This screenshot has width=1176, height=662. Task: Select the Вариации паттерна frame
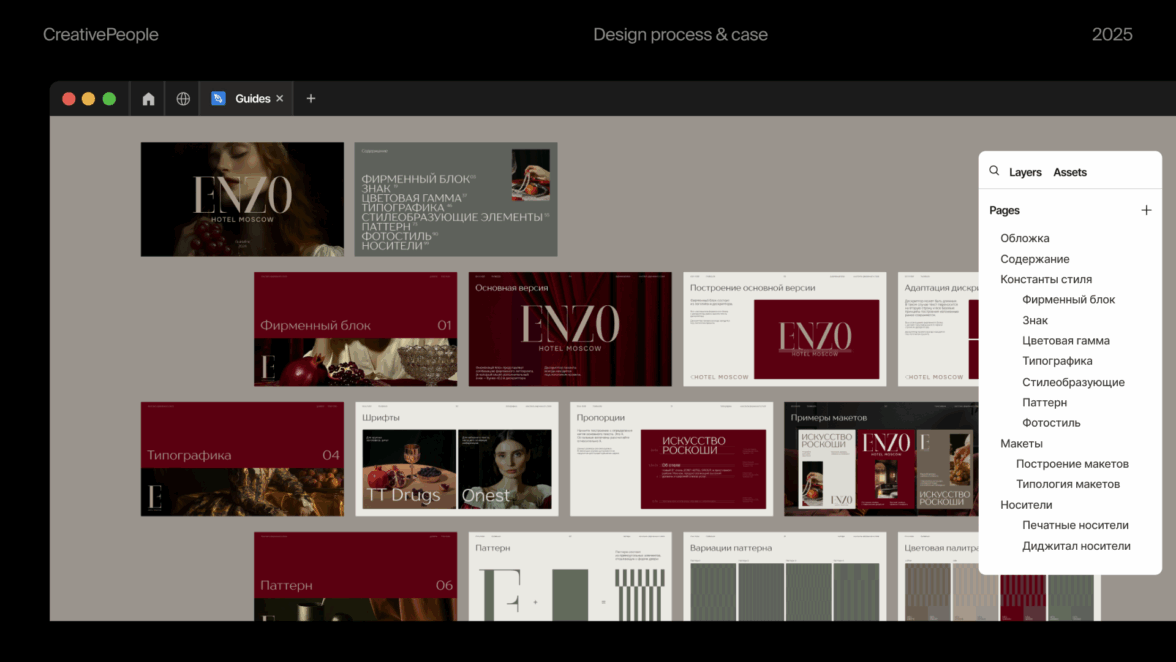point(784,577)
